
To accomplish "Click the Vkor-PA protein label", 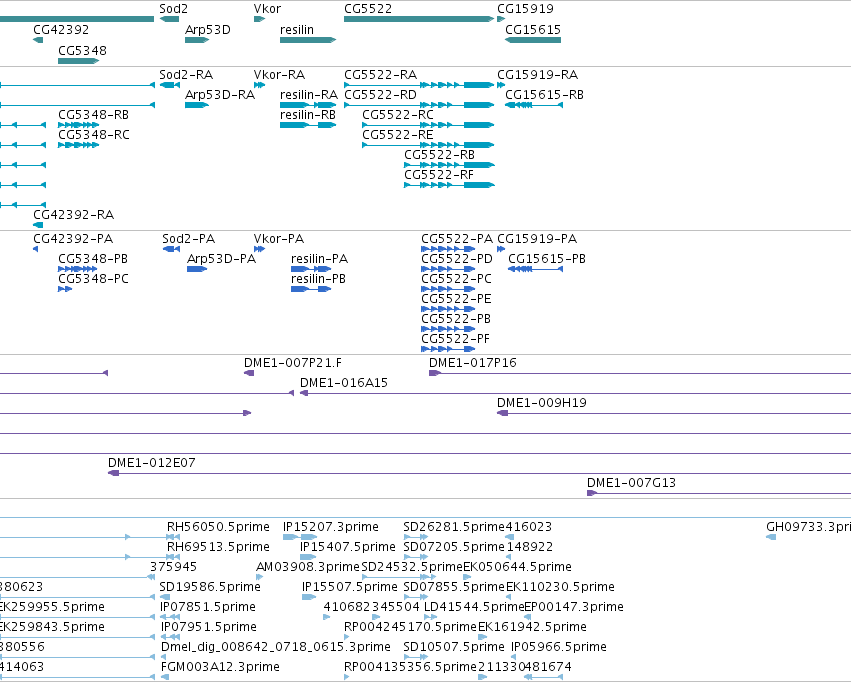I will coord(278,239).
